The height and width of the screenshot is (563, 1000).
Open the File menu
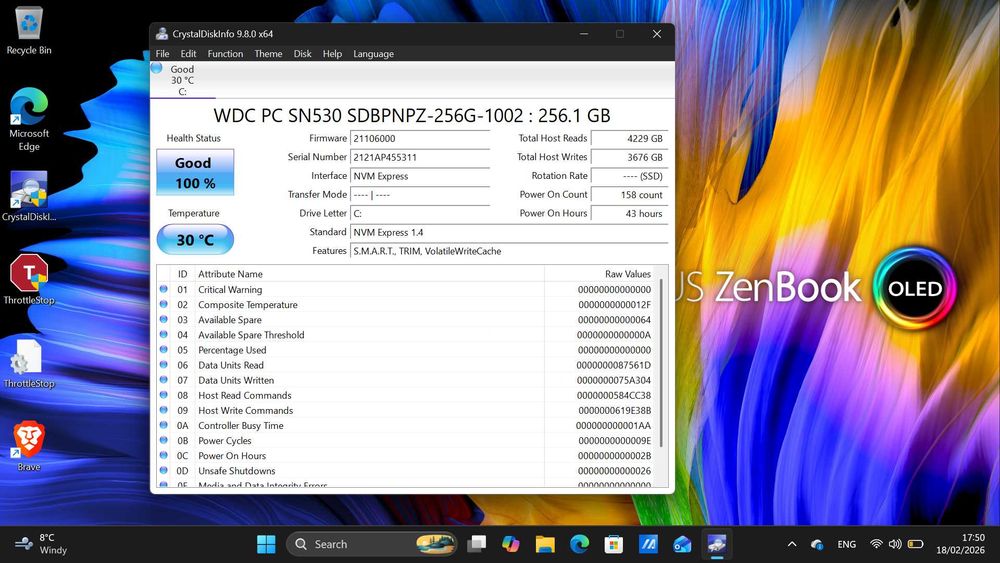pos(163,54)
